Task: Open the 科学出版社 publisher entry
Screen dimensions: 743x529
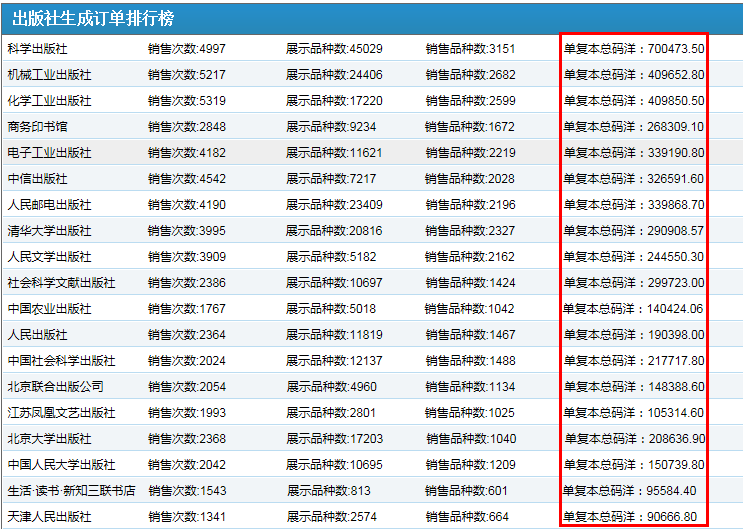Action: click(x=38, y=49)
